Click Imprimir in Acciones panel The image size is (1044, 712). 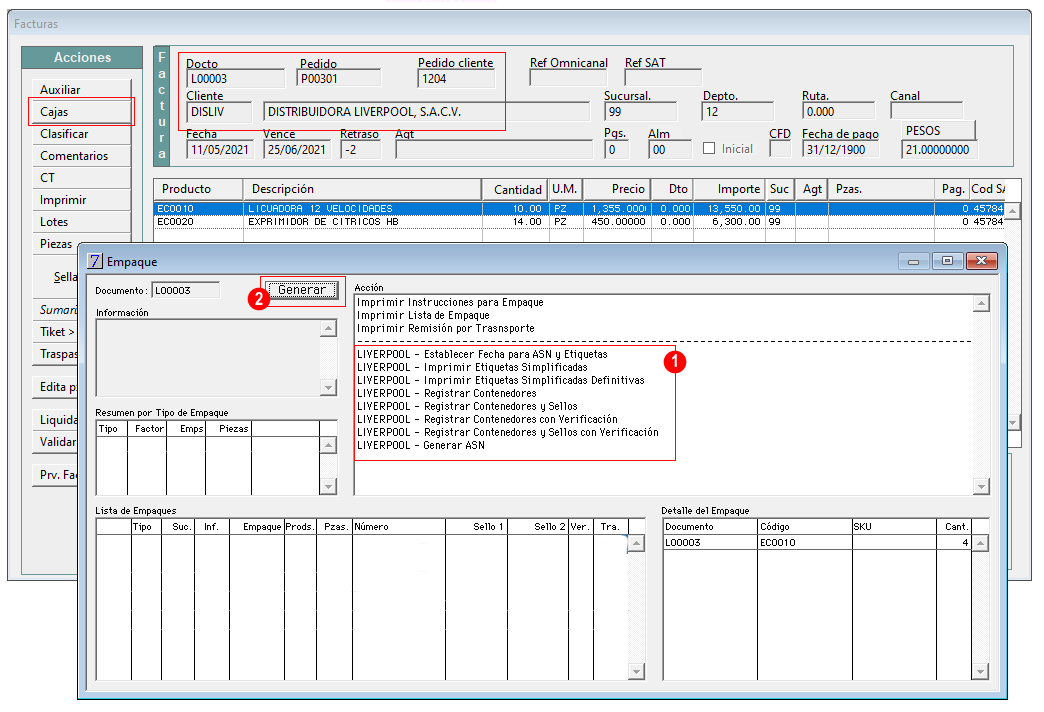(81, 199)
